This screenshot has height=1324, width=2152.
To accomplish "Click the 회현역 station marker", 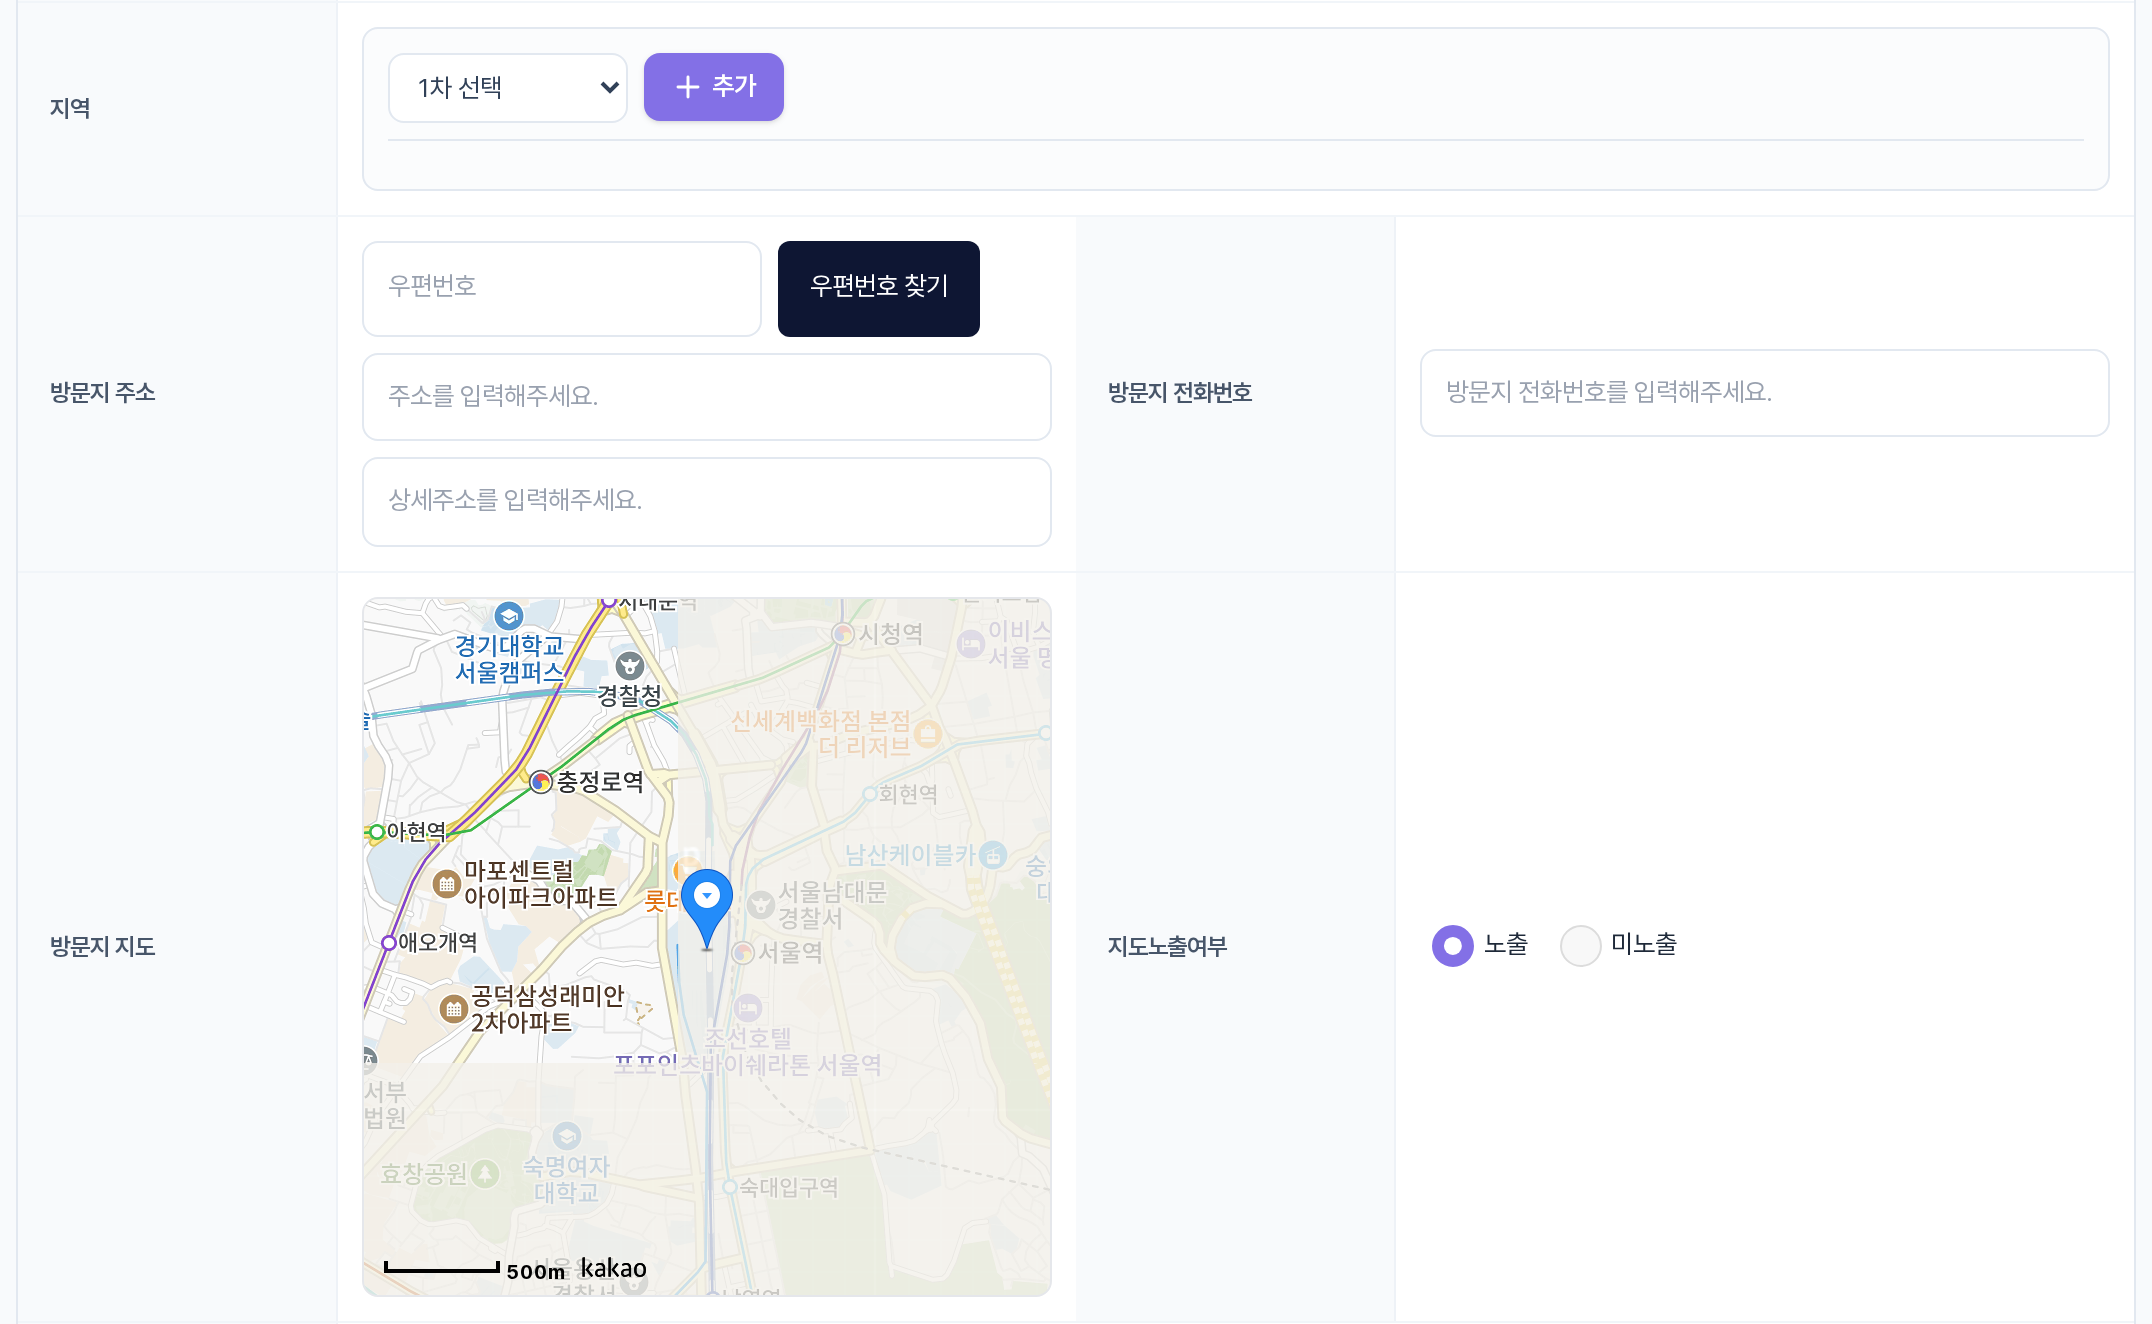I will coord(870,794).
